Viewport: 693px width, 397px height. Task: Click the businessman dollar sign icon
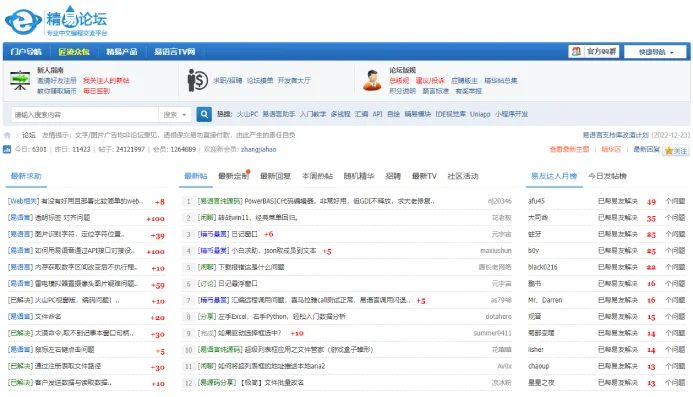pos(197,80)
